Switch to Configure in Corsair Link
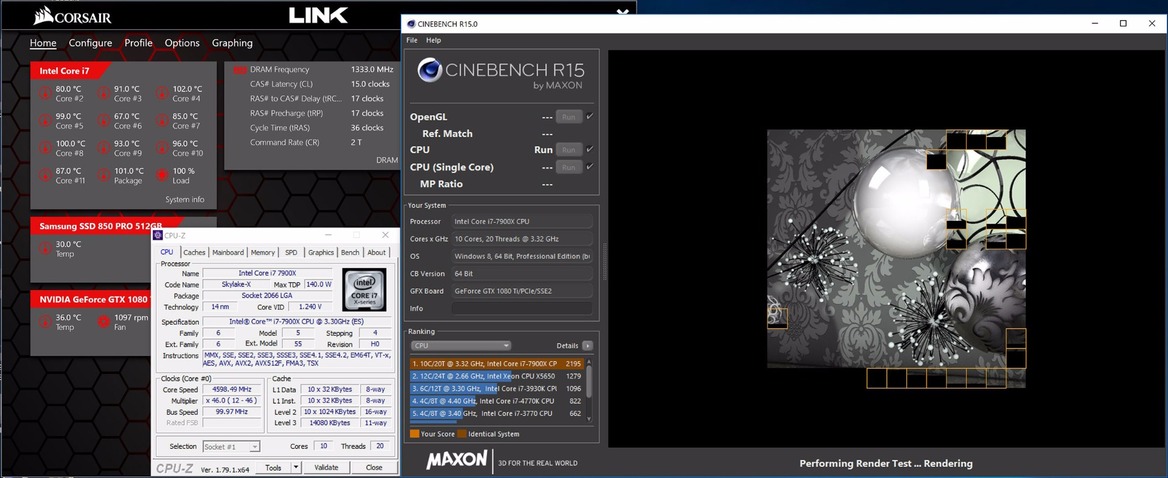This screenshot has height=478, width=1168. pos(91,43)
